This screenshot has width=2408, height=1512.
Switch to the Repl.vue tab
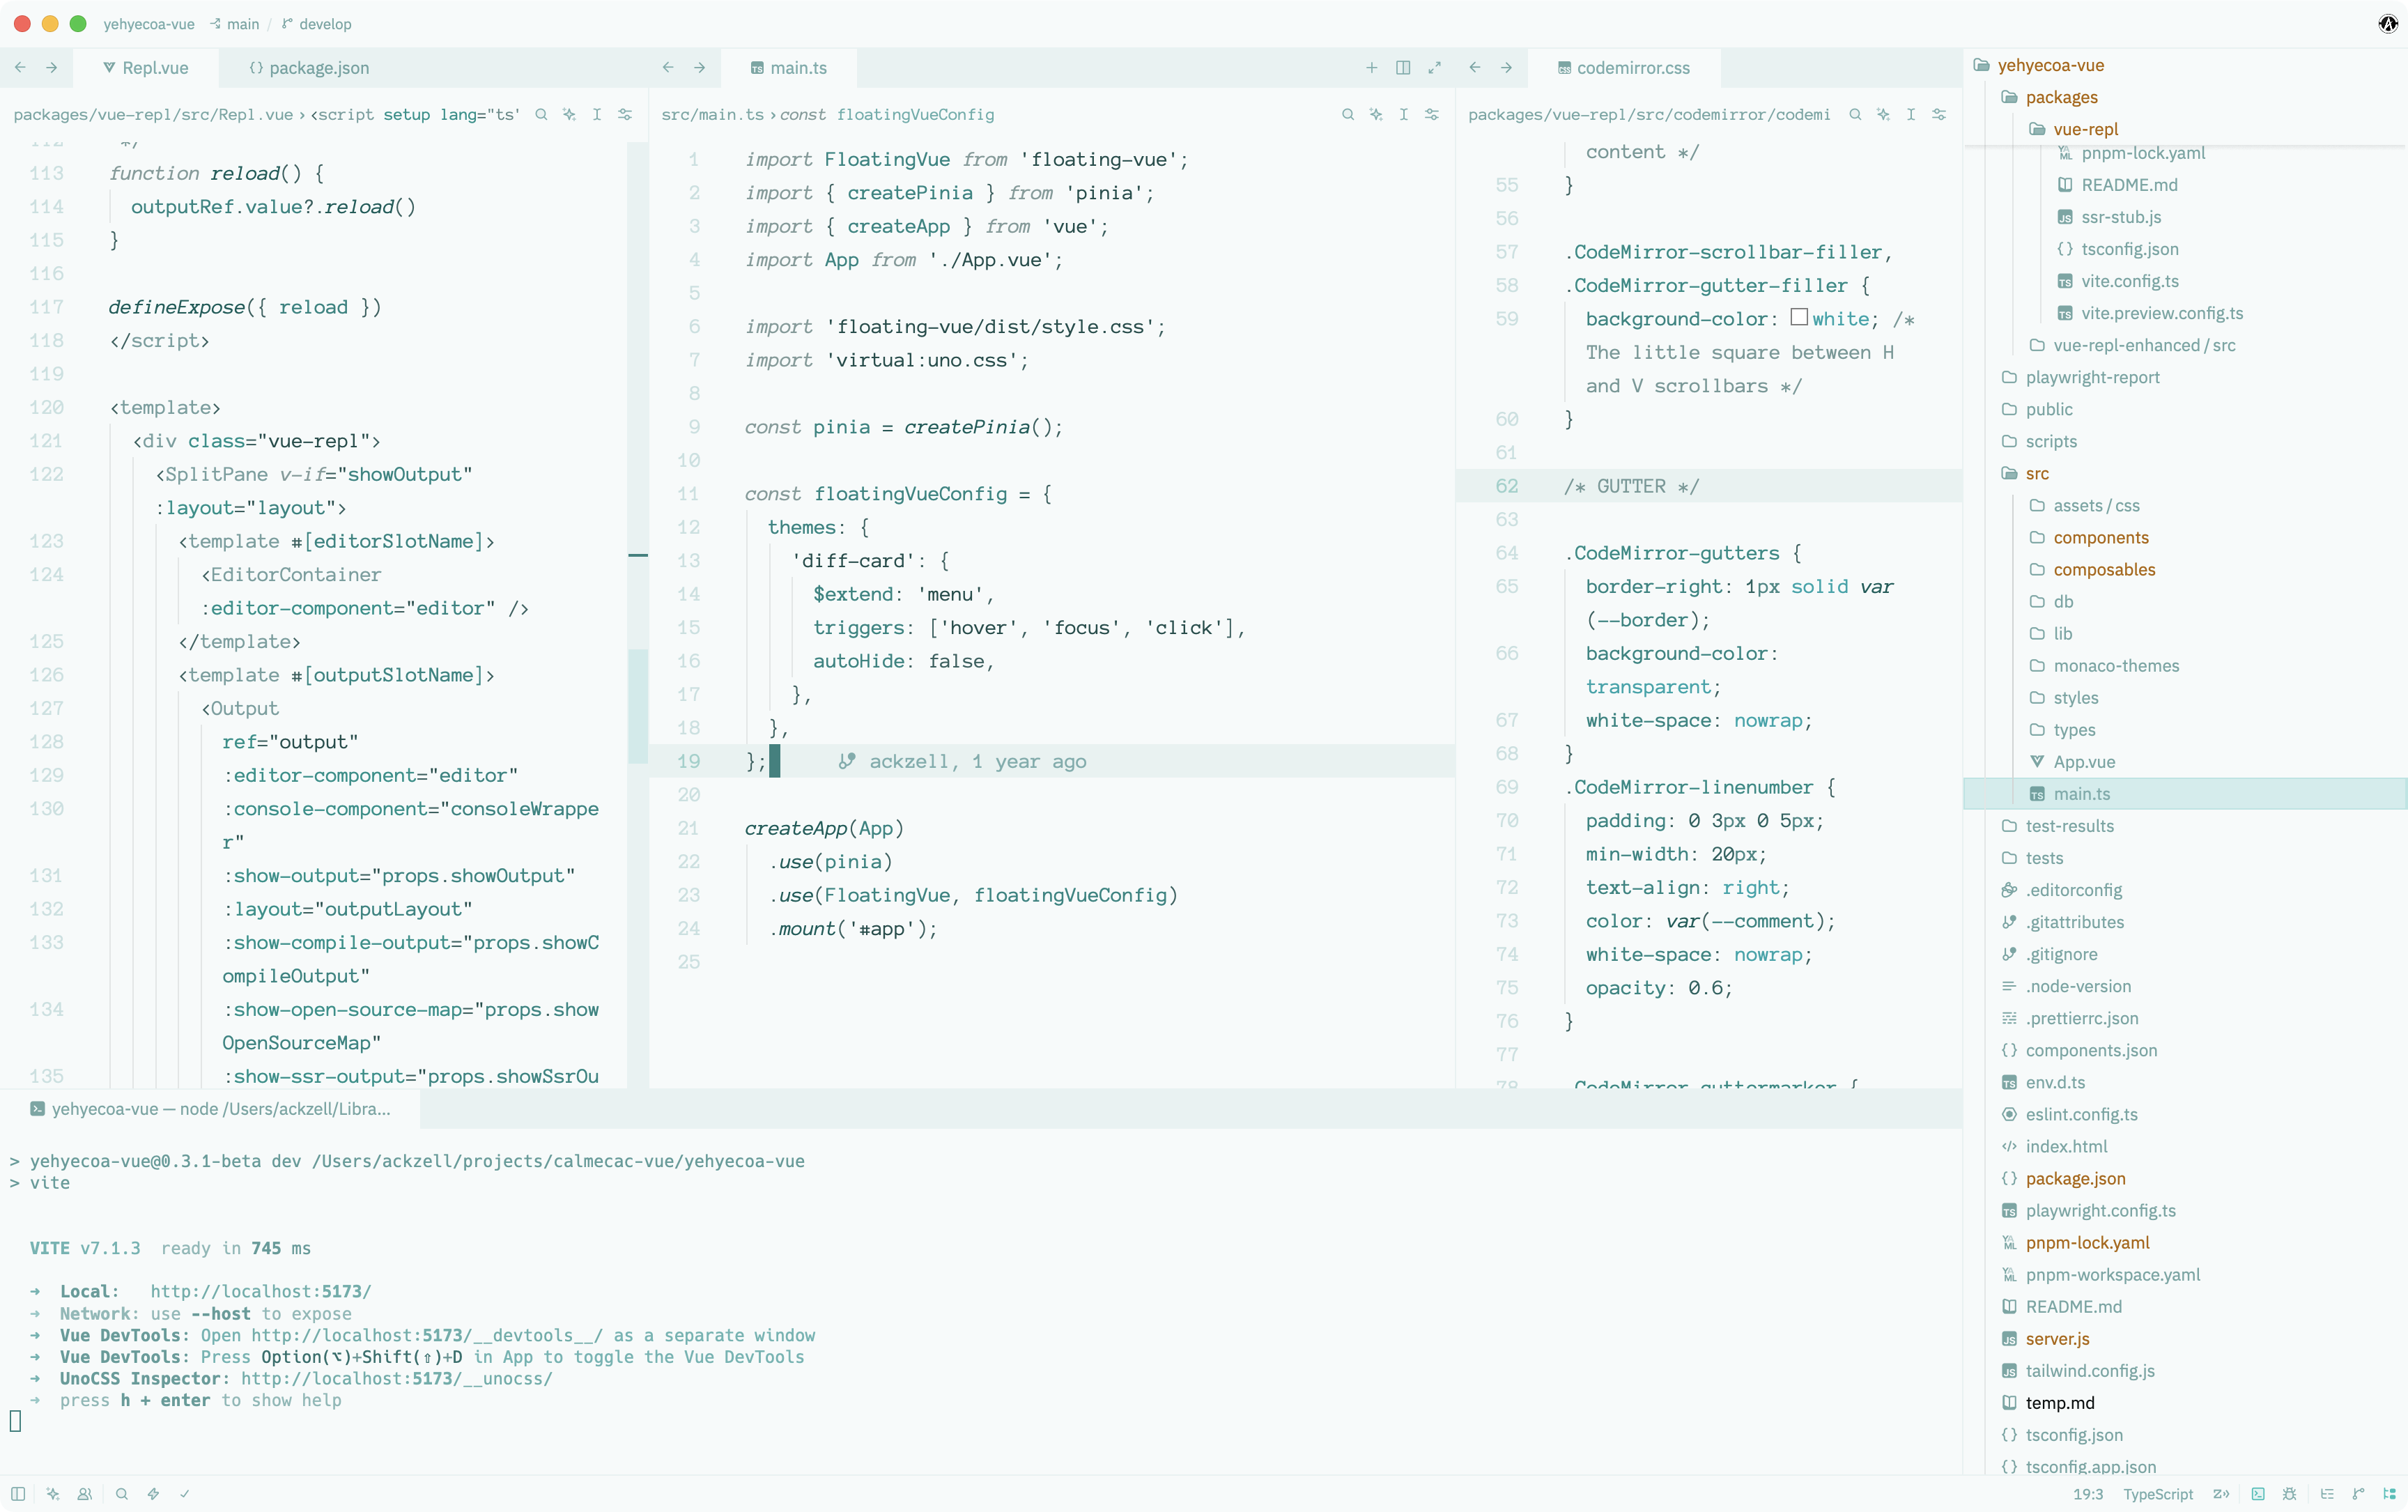click(145, 68)
